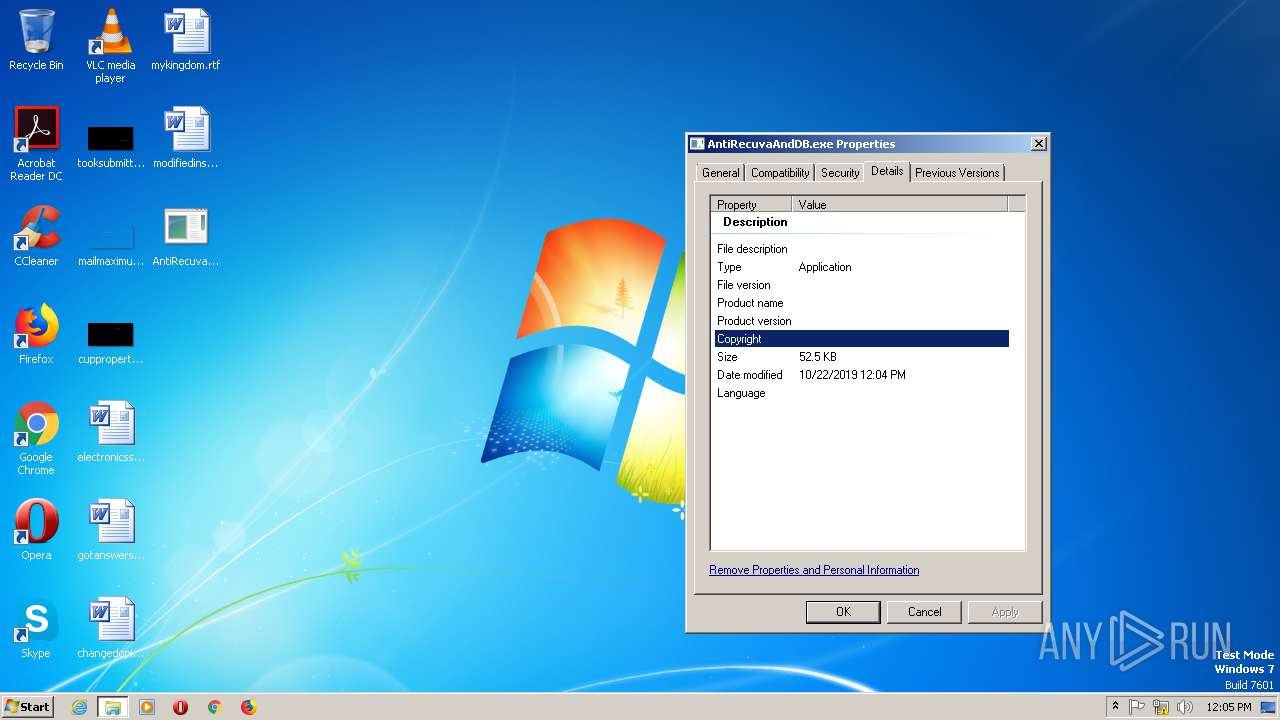
Task: Select the Date modified row
Action: coord(862,375)
